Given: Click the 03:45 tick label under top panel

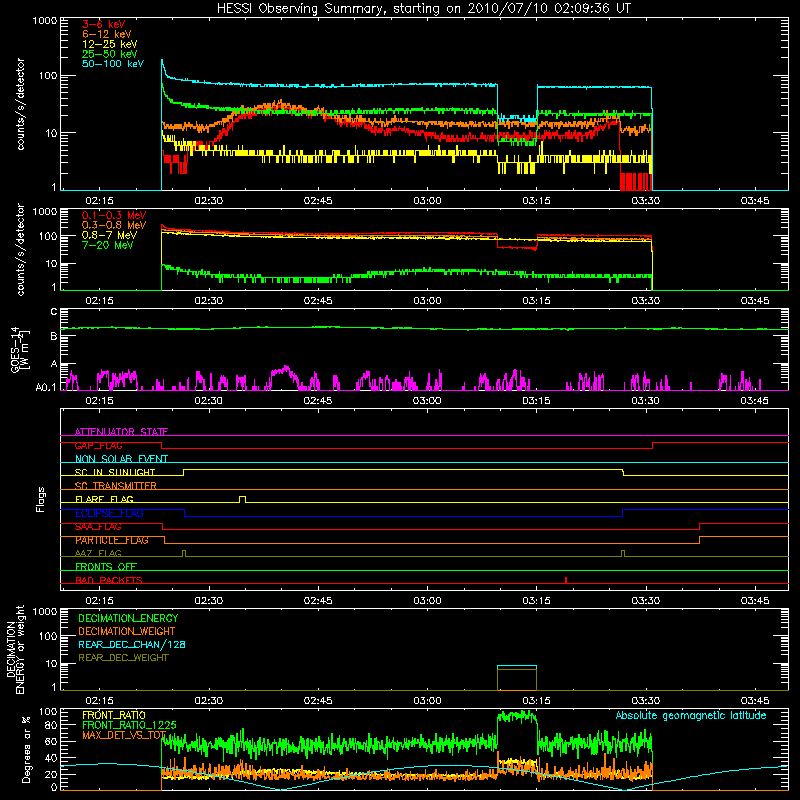Looking at the screenshot, I should click(755, 201).
